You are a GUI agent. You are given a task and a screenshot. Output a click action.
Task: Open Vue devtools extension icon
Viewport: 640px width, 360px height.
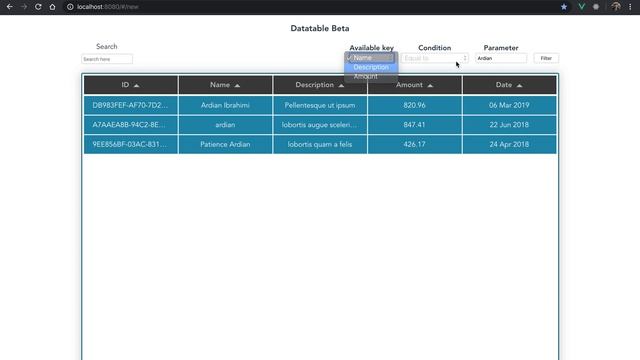582,7
